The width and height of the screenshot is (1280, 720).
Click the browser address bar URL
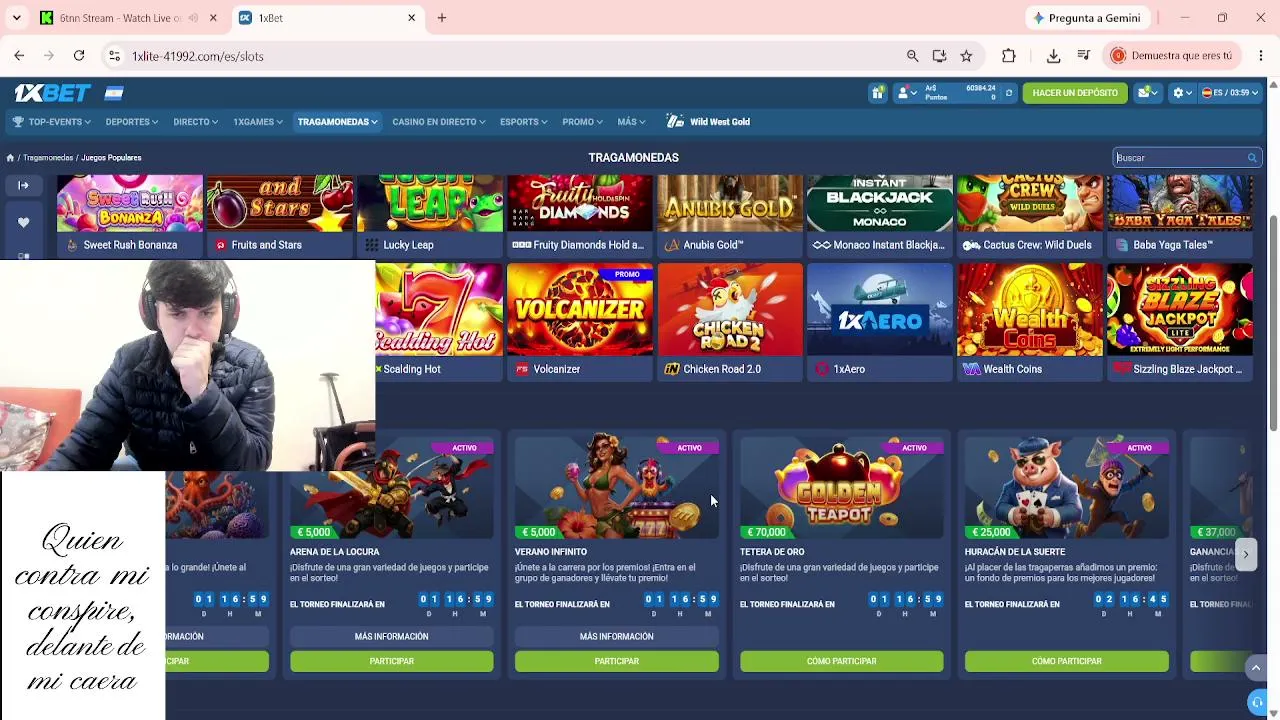[x=198, y=56]
